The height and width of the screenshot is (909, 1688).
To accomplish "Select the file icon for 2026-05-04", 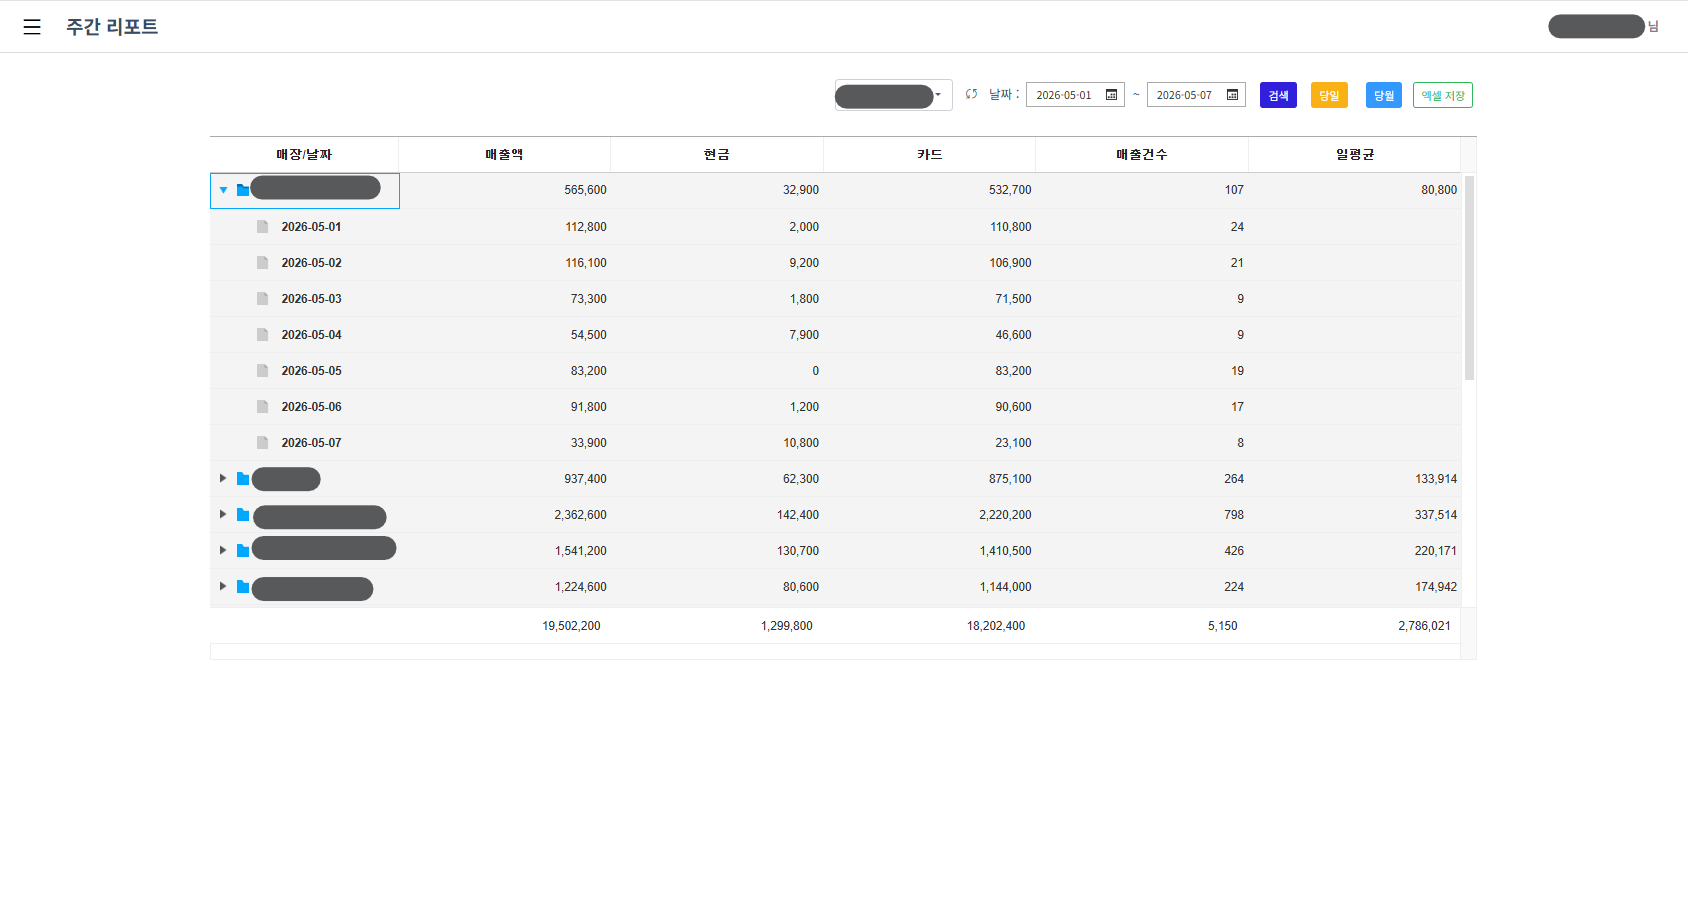I will pos(262,335).
